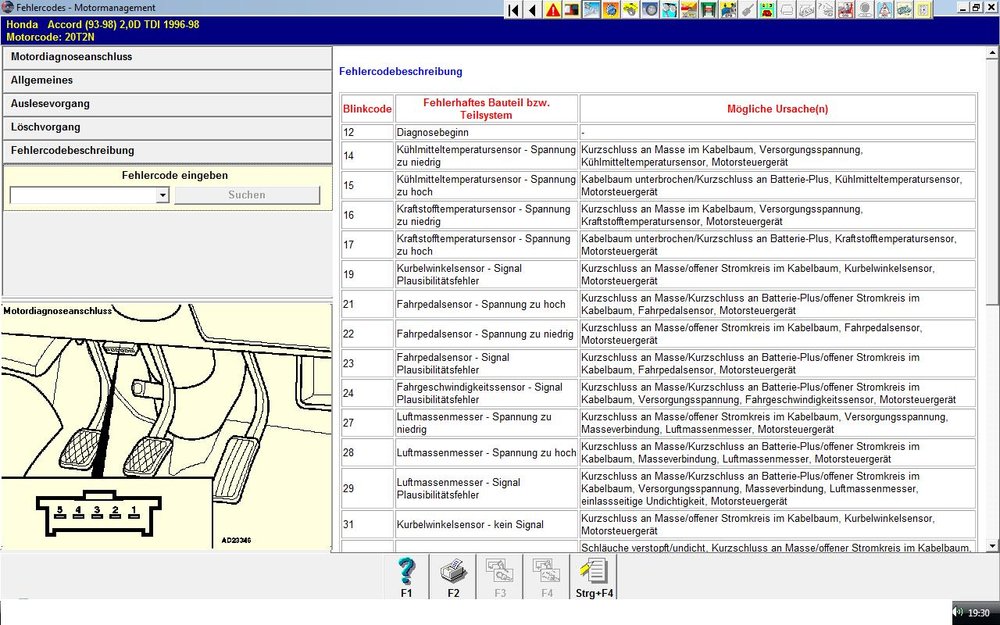Click the scroll down arrow of table scrollbar
Viewport: 1000px width, 625px height.
992,545
